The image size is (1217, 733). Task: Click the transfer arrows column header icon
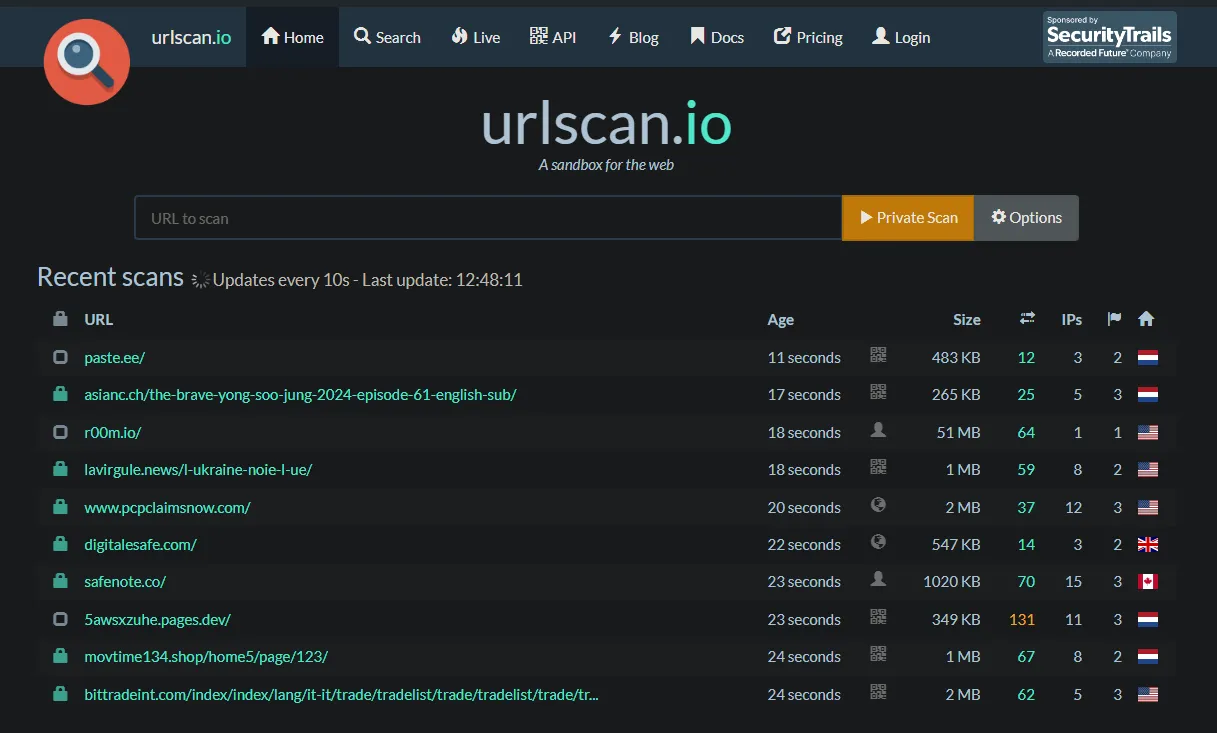pos(1026,318)
